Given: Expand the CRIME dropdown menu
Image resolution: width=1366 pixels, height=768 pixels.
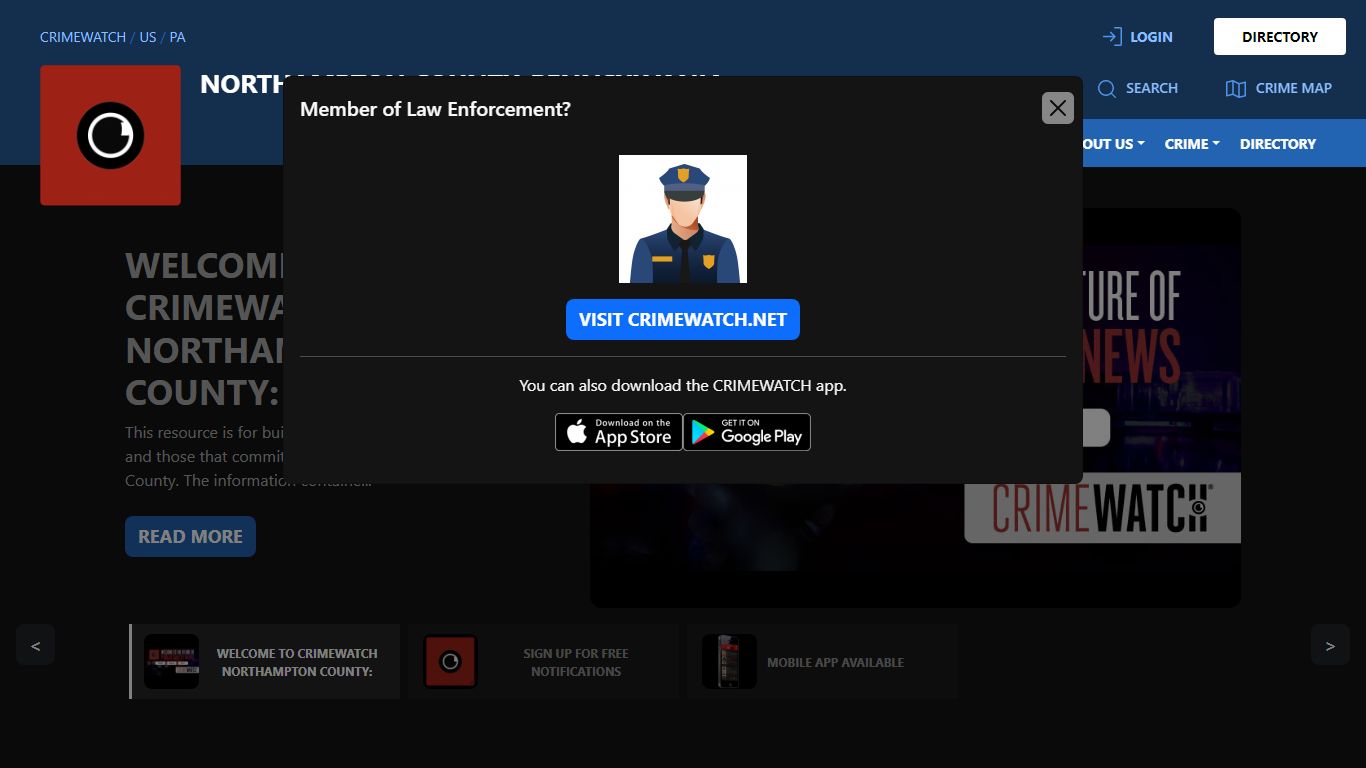Looking at the screenshot, I should click(1192, 144).
